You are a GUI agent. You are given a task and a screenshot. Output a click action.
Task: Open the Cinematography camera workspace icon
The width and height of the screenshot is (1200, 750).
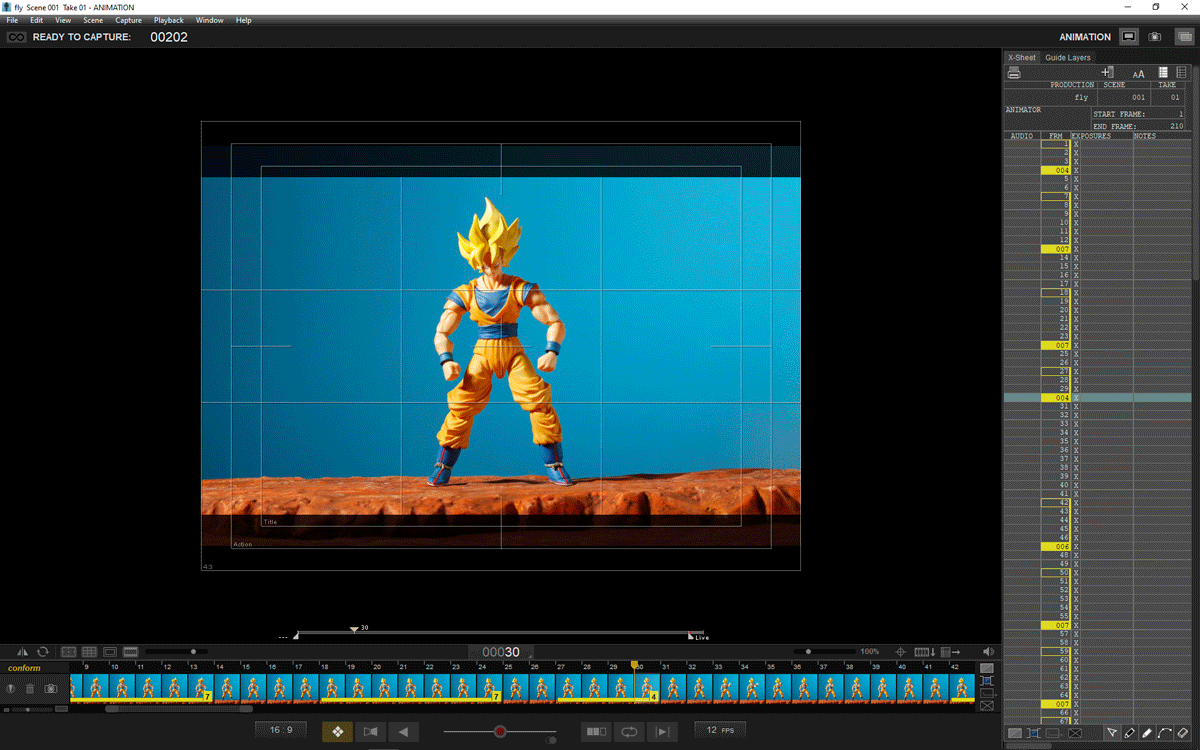pyautogui.click(x=1155, y=37)
